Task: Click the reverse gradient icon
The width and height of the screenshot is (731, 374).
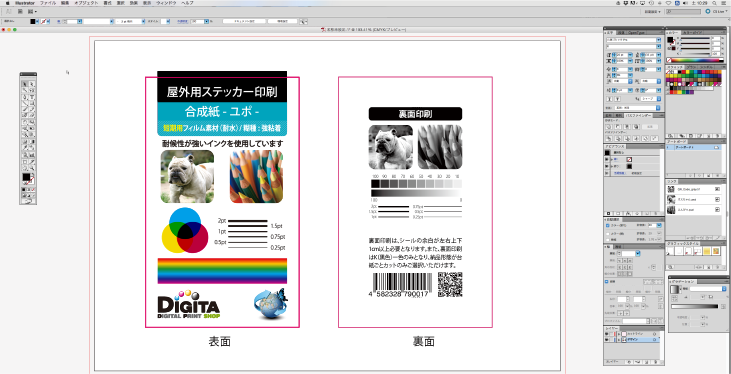Action: (675, 298)
